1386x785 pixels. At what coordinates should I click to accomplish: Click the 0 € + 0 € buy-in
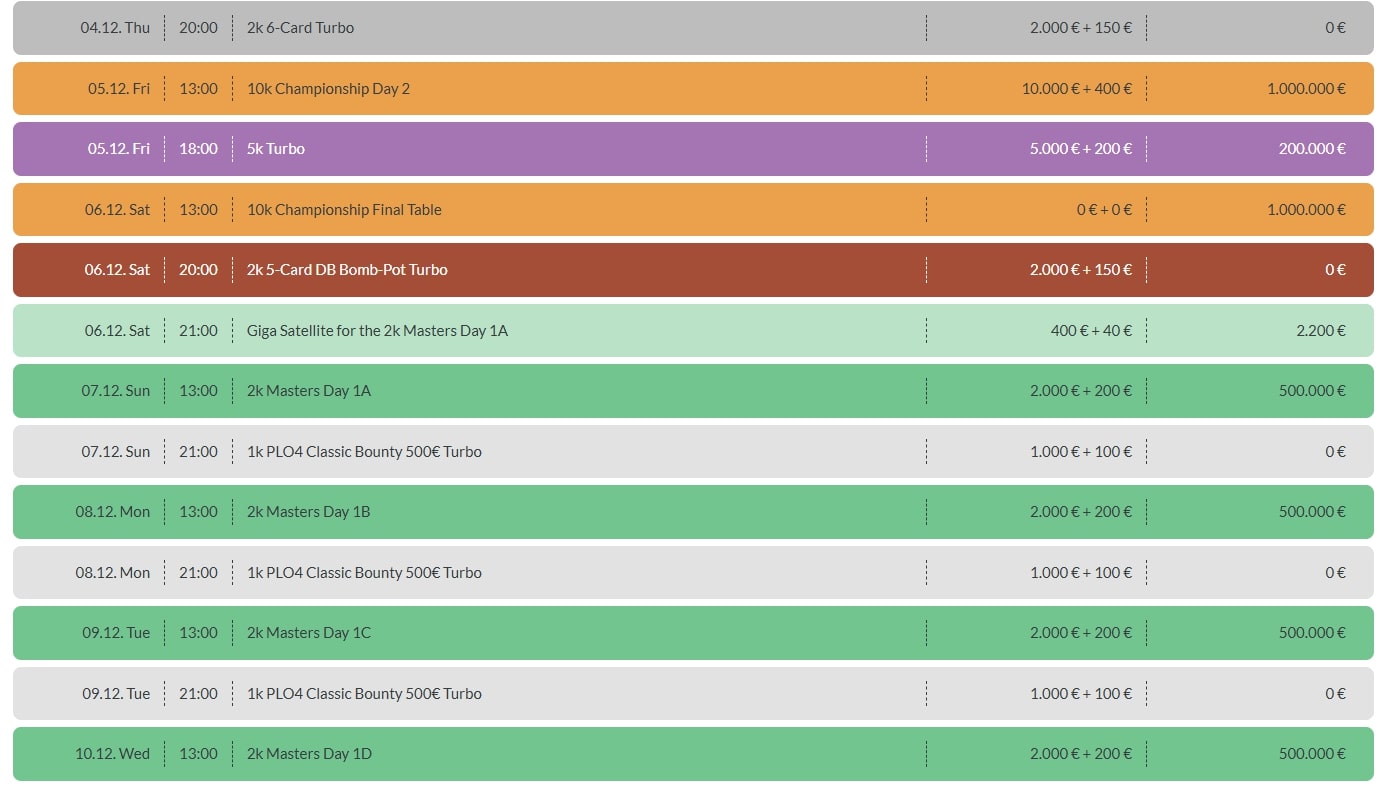(x=1104, y=210)
